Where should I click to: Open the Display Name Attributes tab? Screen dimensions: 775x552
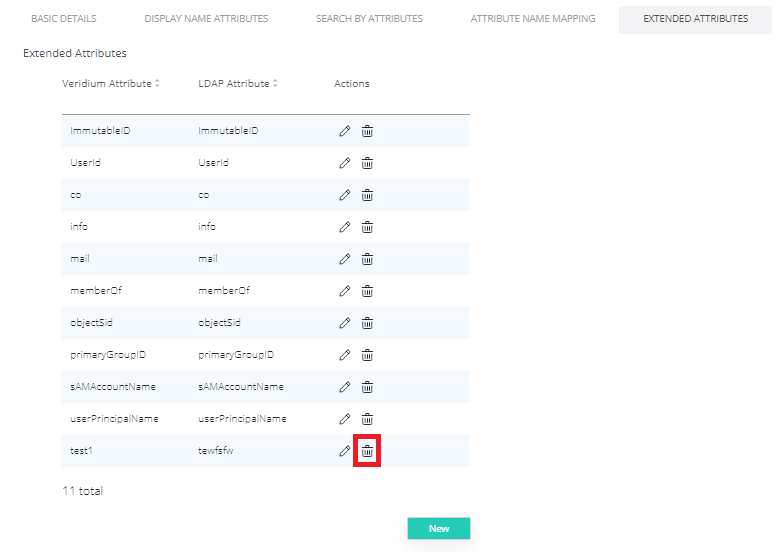(x=206, y=19)
